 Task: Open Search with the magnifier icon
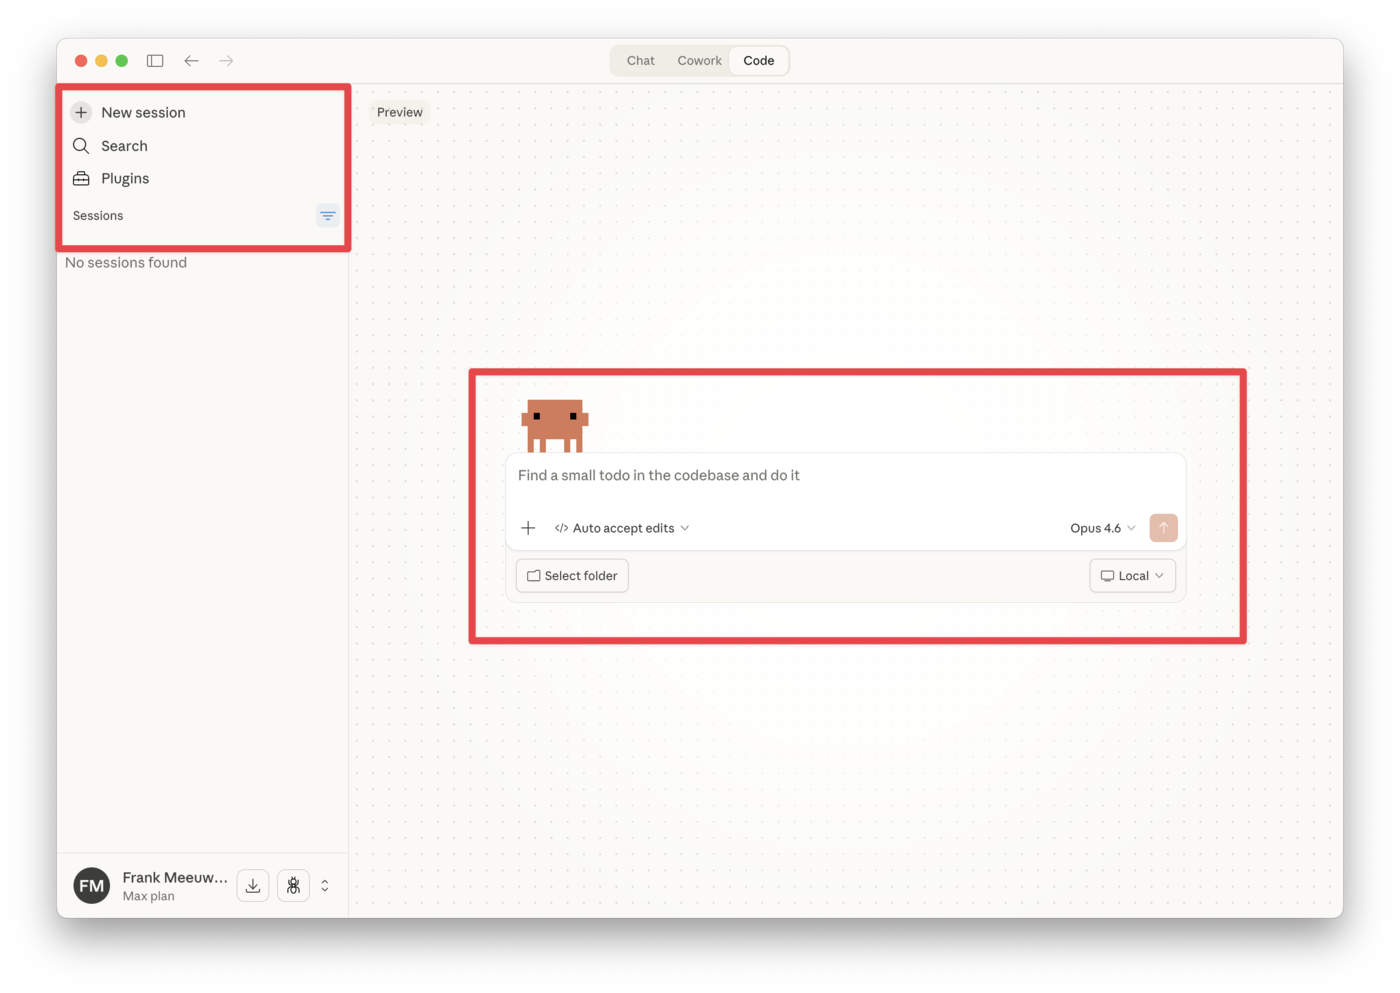[80, 145]
